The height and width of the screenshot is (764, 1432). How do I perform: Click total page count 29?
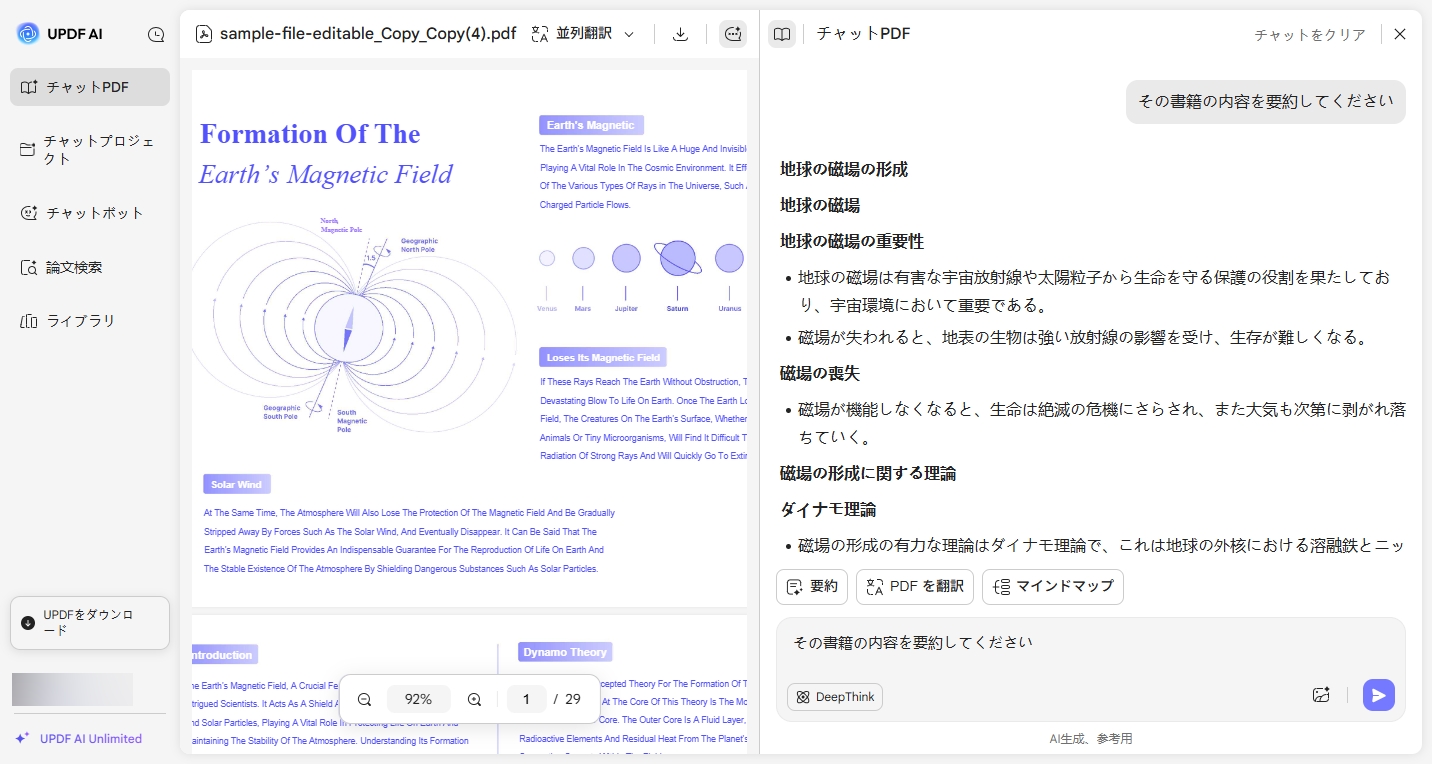573,699
